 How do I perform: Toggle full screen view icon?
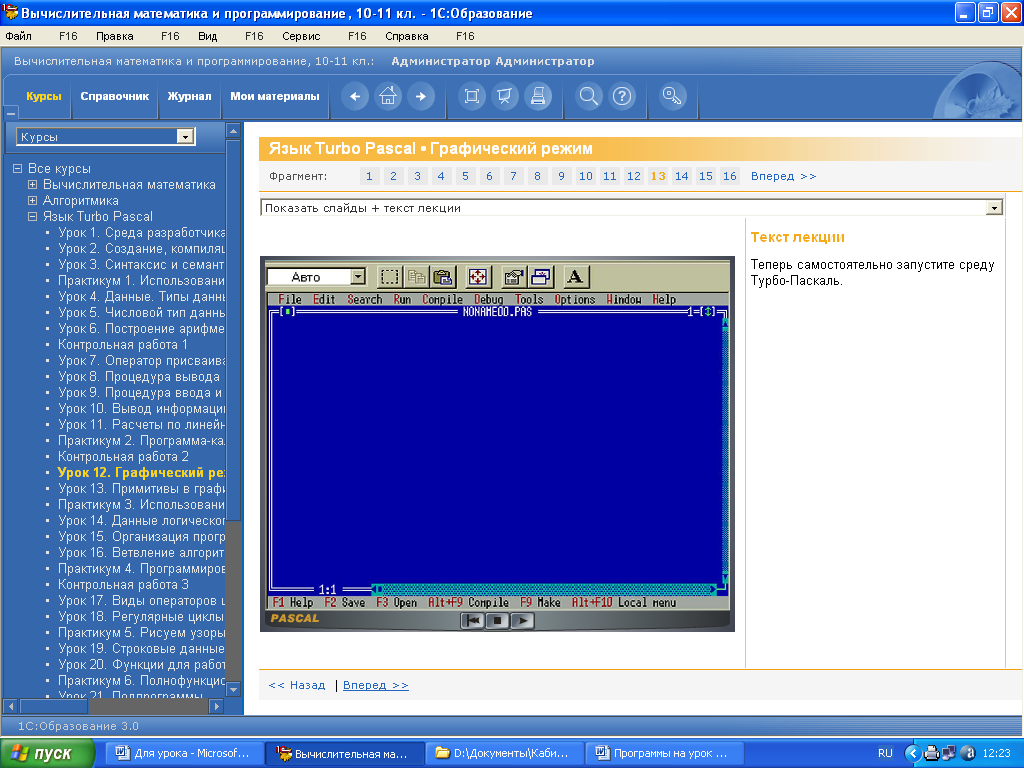click(x=472, y=97)
